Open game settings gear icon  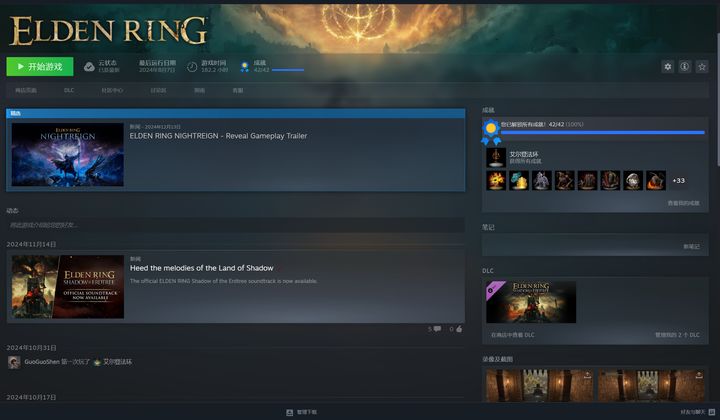tap(668, 67)
